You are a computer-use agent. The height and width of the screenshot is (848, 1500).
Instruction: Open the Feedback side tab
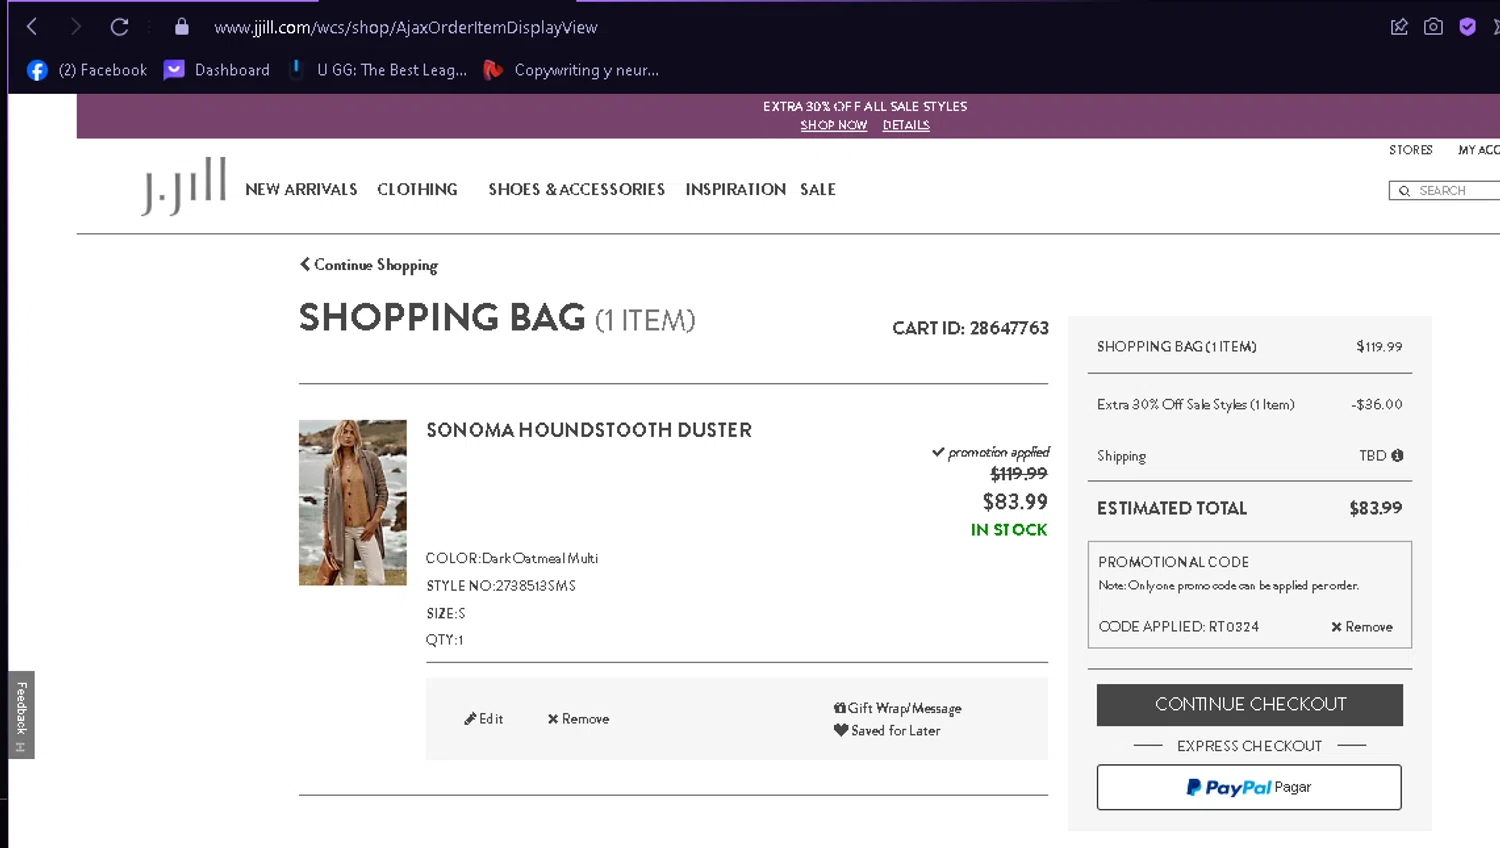pyautogui.click(x=21, y=715)
